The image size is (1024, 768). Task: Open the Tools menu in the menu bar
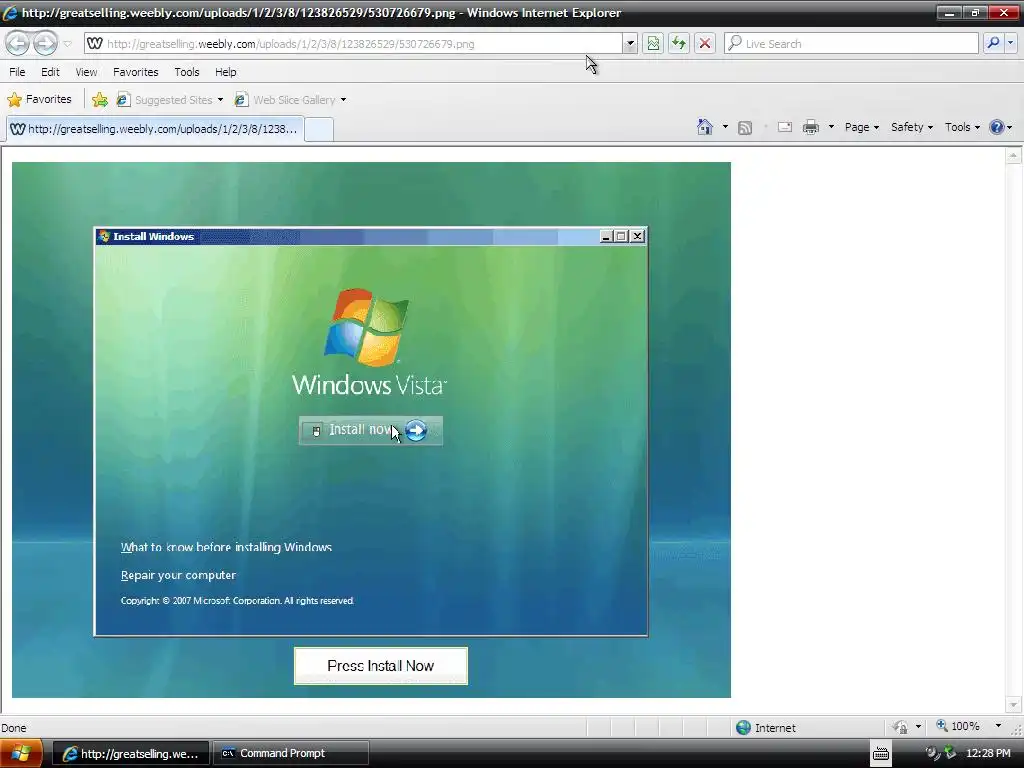point(186,72)
